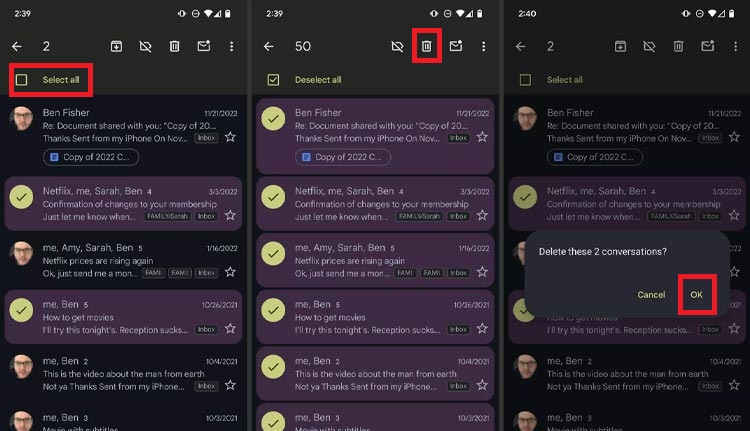Deselect 'man from earth' checkmark in middle screenshot
The height and width of the screenshot is (431, 750).
(x=273, y=367)
